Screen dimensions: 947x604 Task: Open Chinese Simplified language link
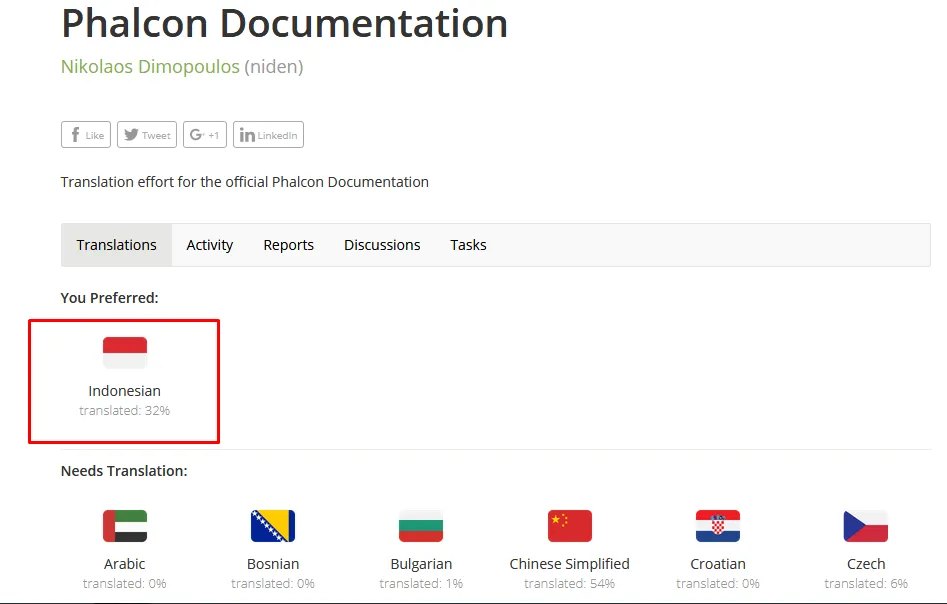(x=570, y=564)
